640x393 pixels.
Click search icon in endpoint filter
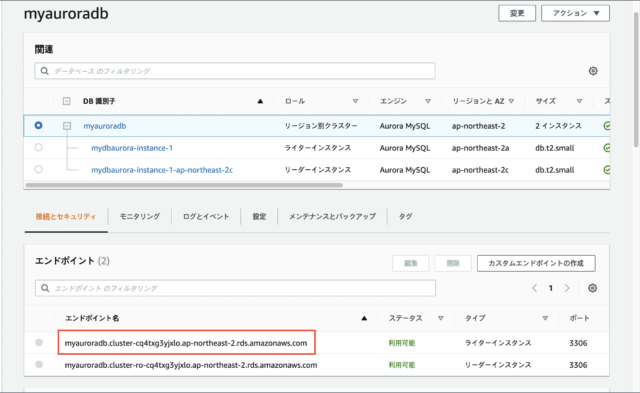point(45,288)
